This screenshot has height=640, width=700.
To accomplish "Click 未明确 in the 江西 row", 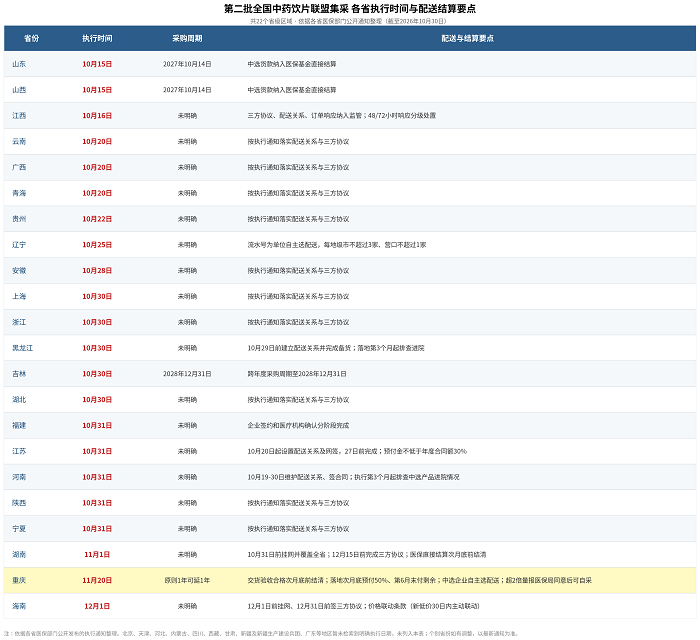I will click(x=187, y=116).
